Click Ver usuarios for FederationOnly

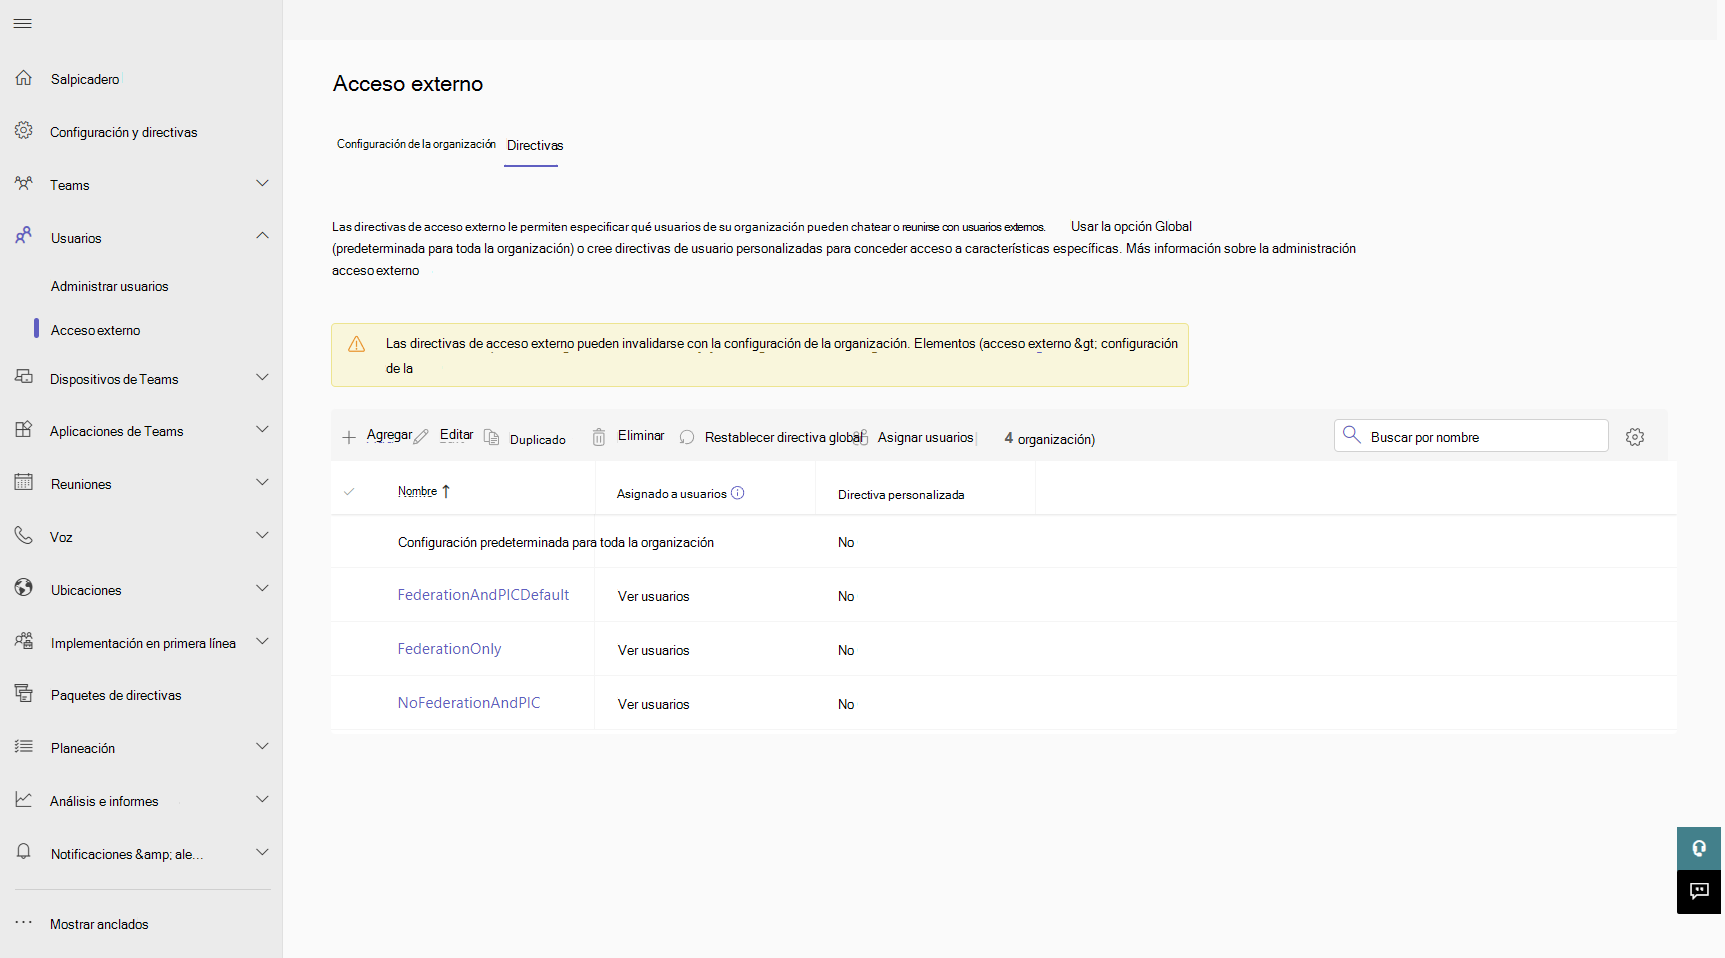653,650
